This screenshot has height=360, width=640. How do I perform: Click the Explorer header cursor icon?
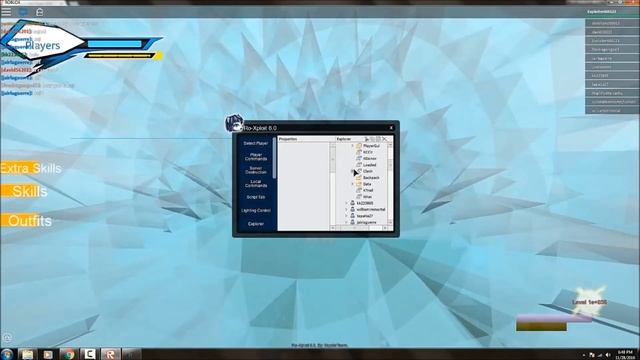[367, 139]
